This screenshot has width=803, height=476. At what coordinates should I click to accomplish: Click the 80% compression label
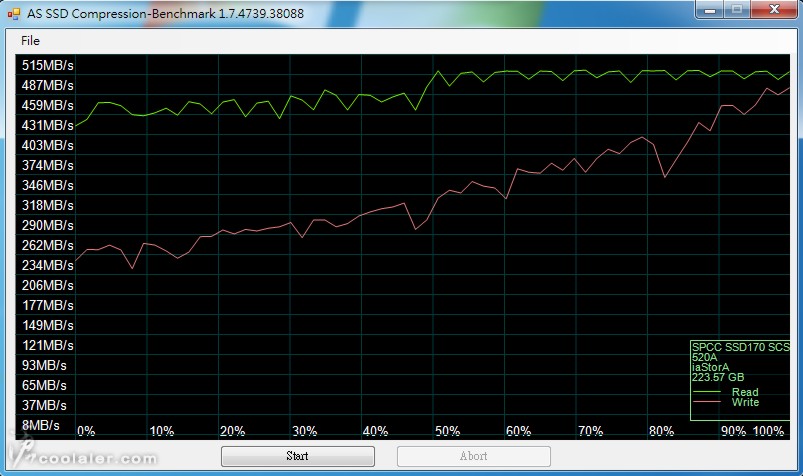tap(661, 431)
